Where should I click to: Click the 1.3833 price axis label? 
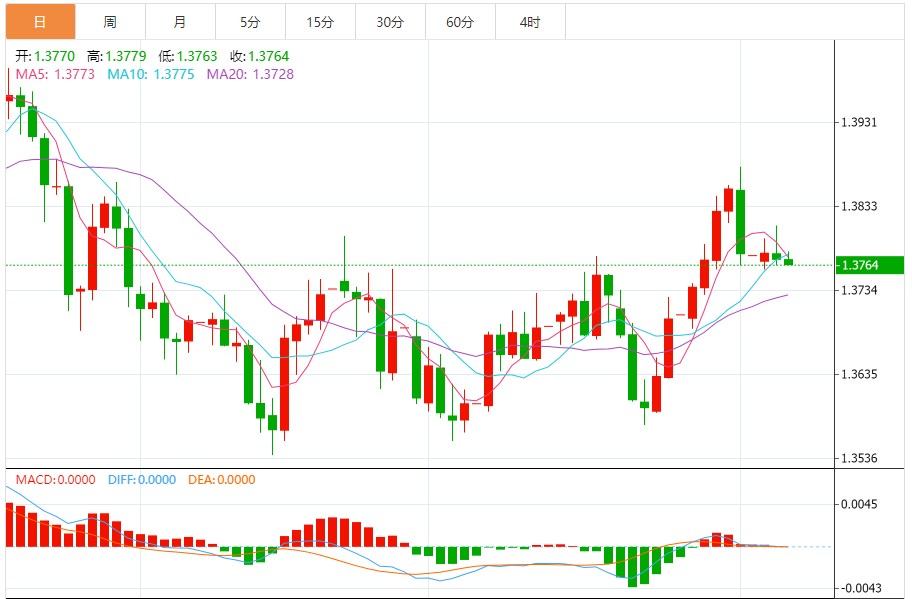click(859, 206)
